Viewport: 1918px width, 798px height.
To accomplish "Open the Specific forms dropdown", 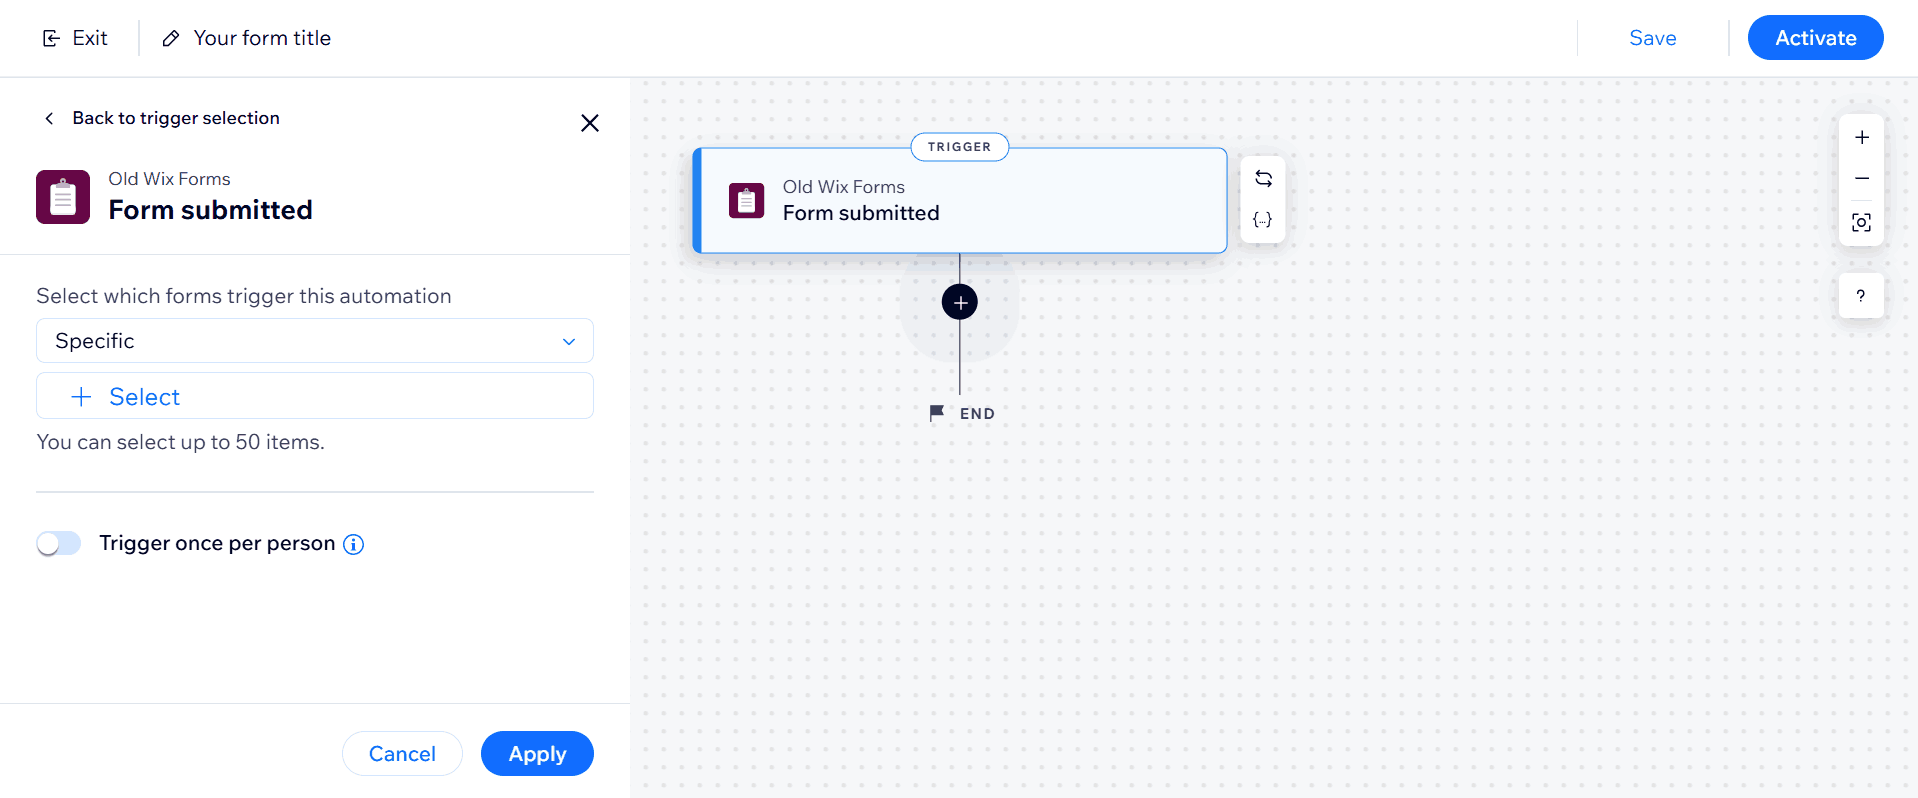I will [315, 341].
